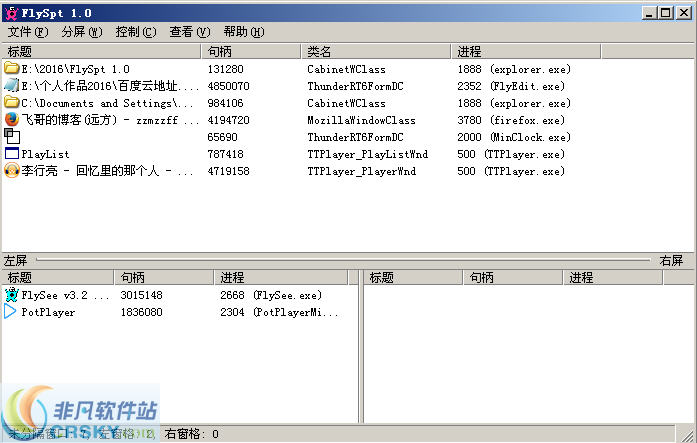Screen dimensions: 697x443
Task: Click 进程 header in left screen pane
Action: (x=281, y=278)
